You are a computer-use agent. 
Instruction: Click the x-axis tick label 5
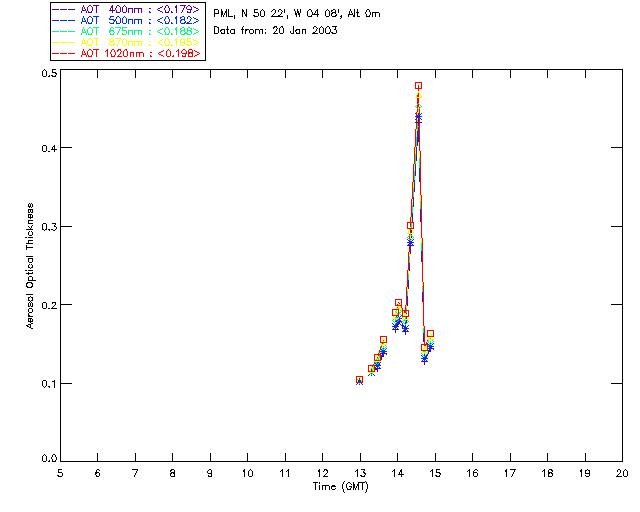(60, 473)
